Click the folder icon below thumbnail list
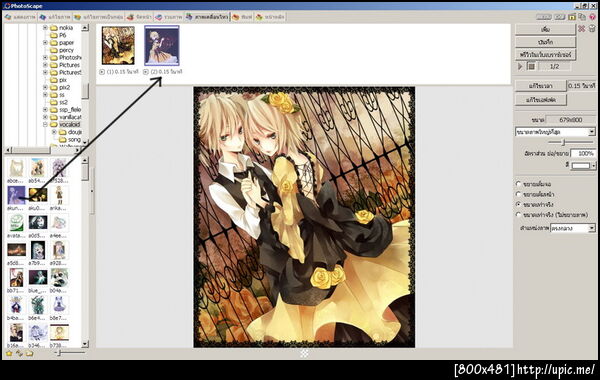Image resolution: width=600 pixels, height=380 pixels. coord(29,353)
